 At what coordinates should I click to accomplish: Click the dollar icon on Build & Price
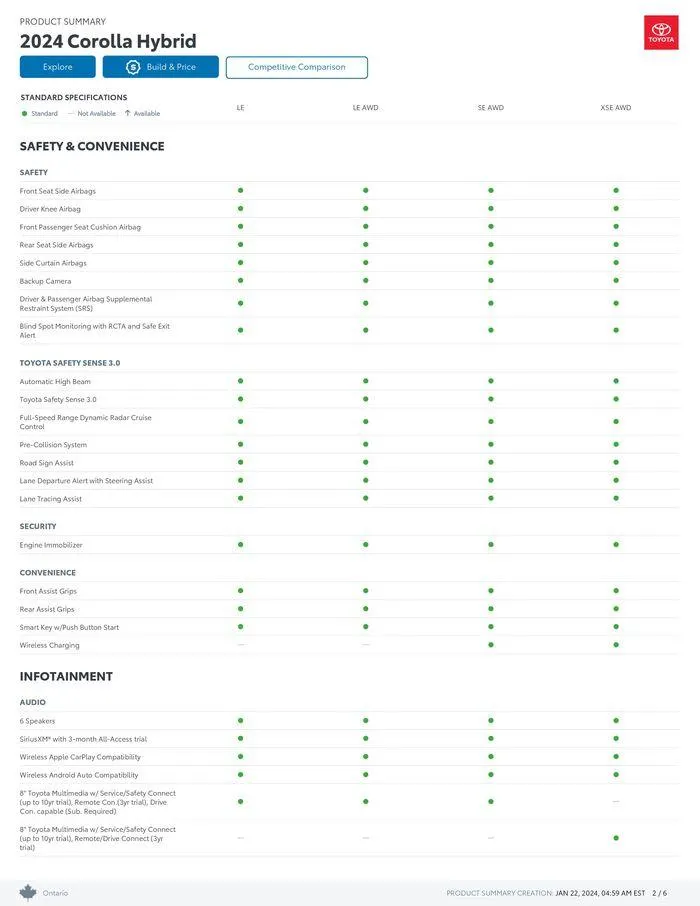tap(133, 67)
